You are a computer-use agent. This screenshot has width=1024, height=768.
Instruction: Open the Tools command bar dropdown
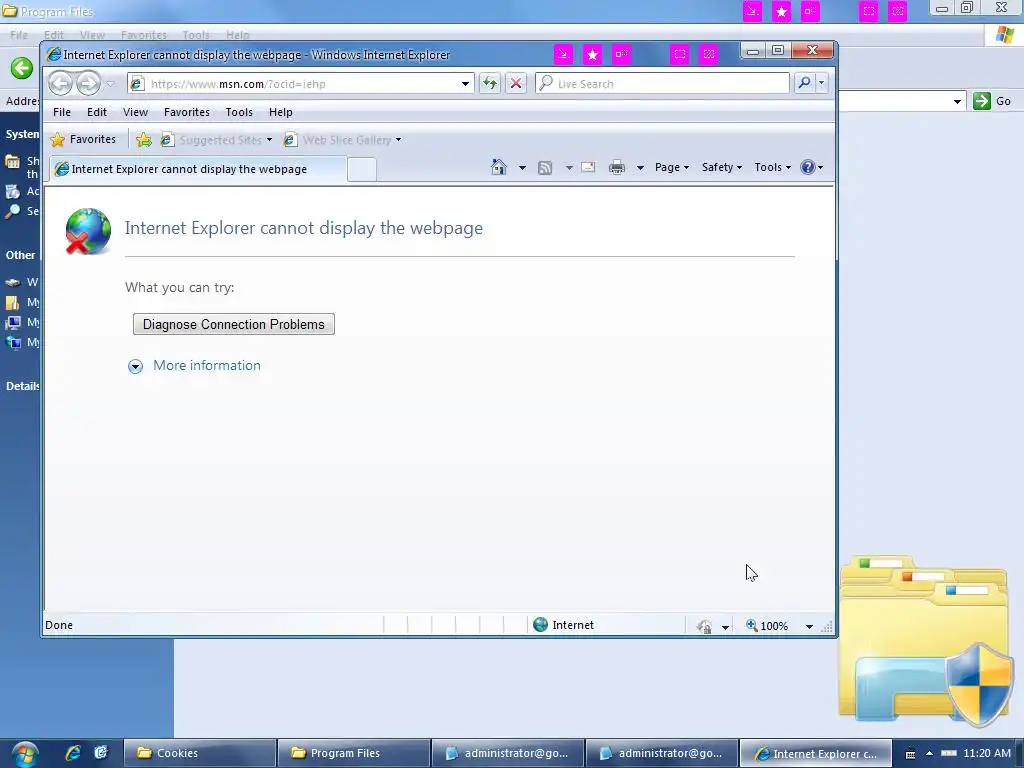coord(773,167)
